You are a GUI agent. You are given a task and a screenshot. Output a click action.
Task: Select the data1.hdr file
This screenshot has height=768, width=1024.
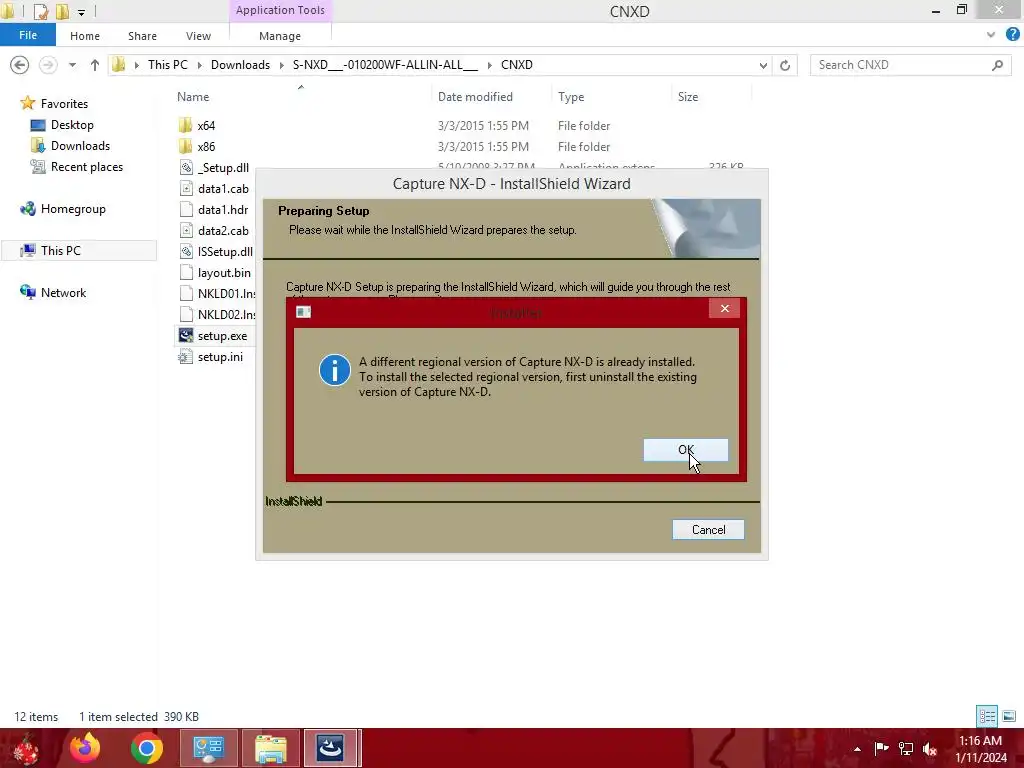pyautogui.click(x=214, y=210)
